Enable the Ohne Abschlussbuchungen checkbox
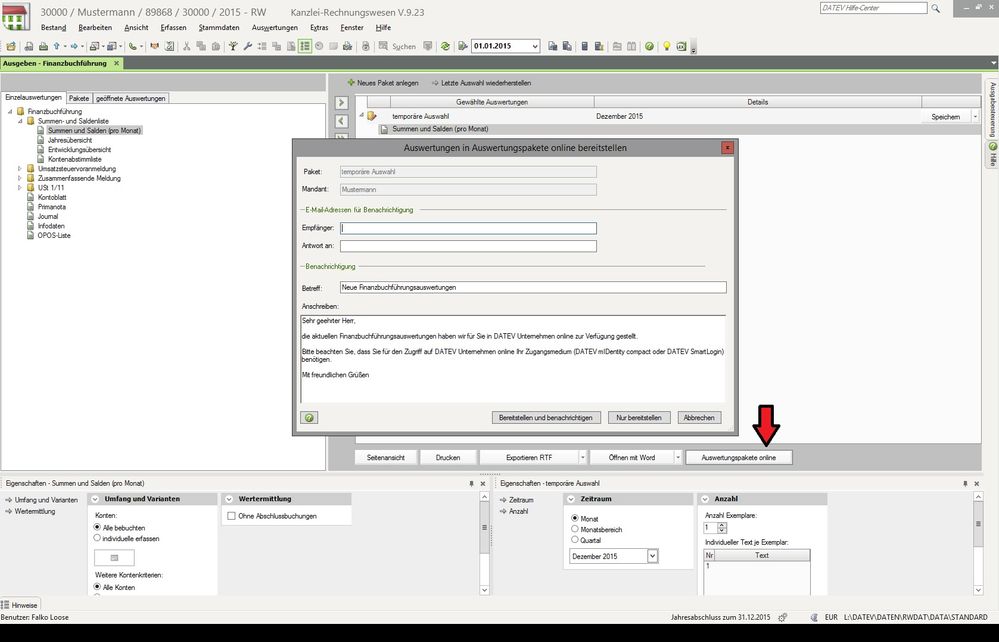 232,516
